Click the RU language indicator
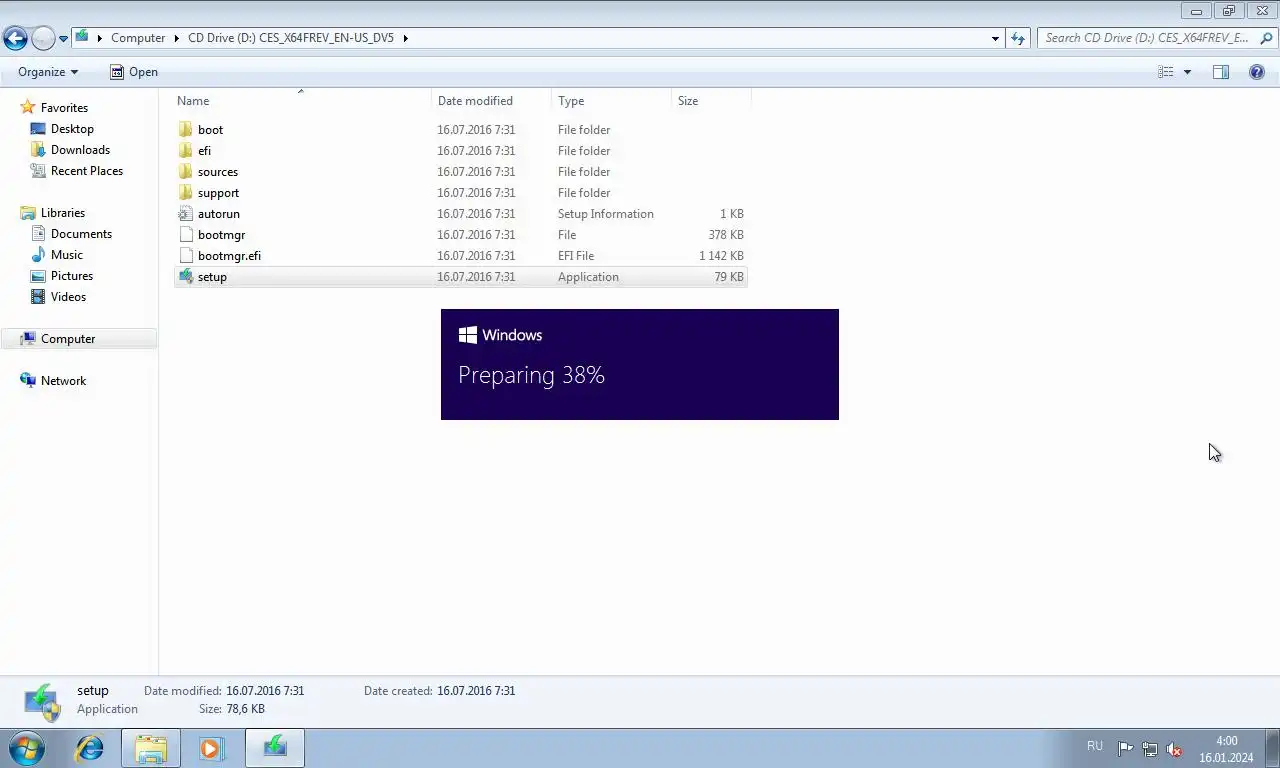Viewport: 1280px width, 768px height. 1095,746
